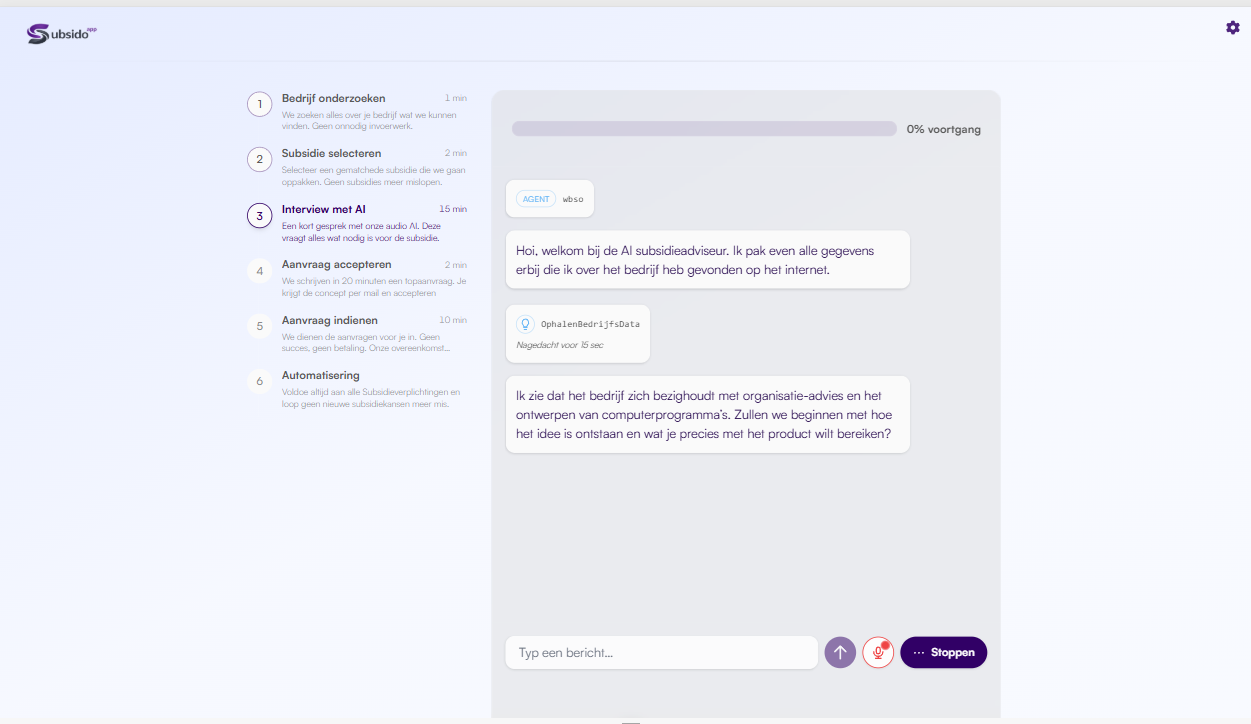Open 'Aanvraag indienen' step
The height and width of the screenshot is (724, 1251).
point(329,320)
